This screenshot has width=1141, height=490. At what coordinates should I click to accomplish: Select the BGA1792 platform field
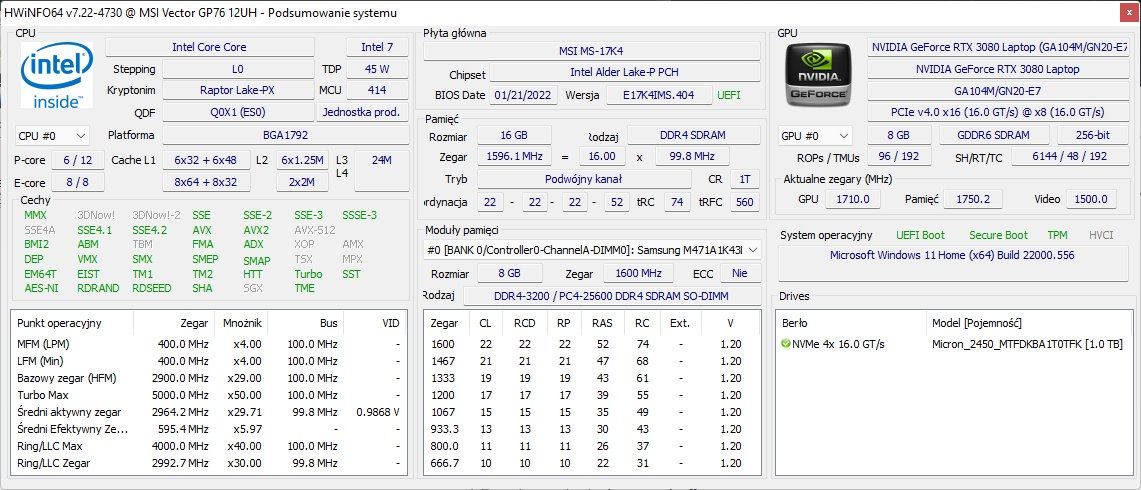tap(285, 135)
